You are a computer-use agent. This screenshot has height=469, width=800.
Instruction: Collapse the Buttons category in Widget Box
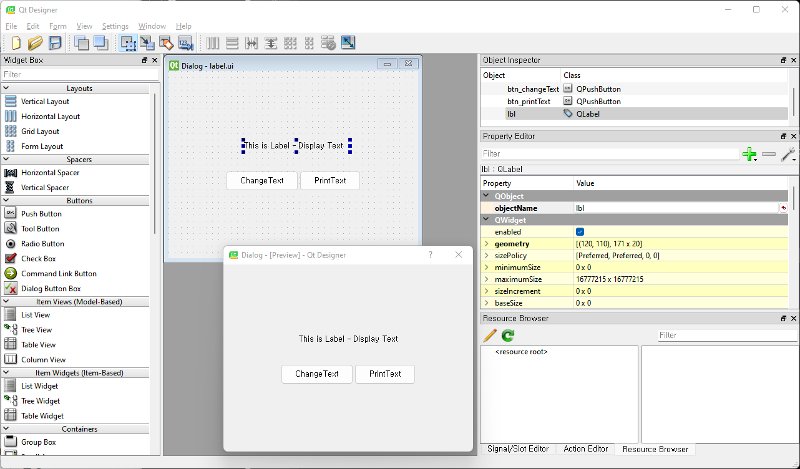6,201
